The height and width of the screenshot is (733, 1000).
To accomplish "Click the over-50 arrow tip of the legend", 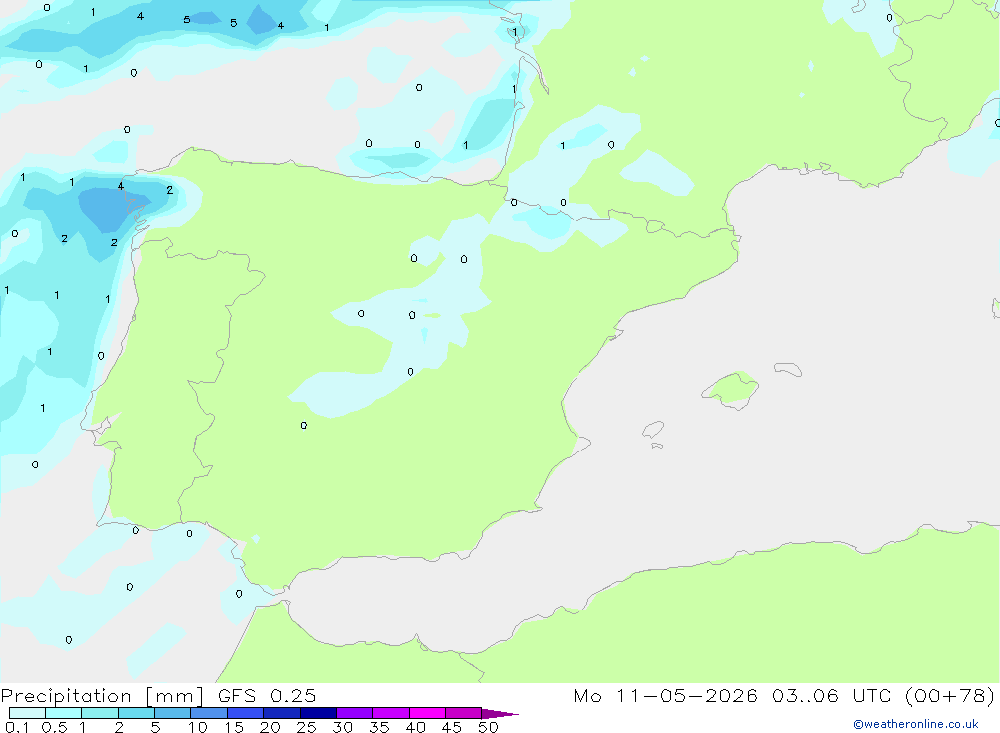I will (x=499, y=714).
